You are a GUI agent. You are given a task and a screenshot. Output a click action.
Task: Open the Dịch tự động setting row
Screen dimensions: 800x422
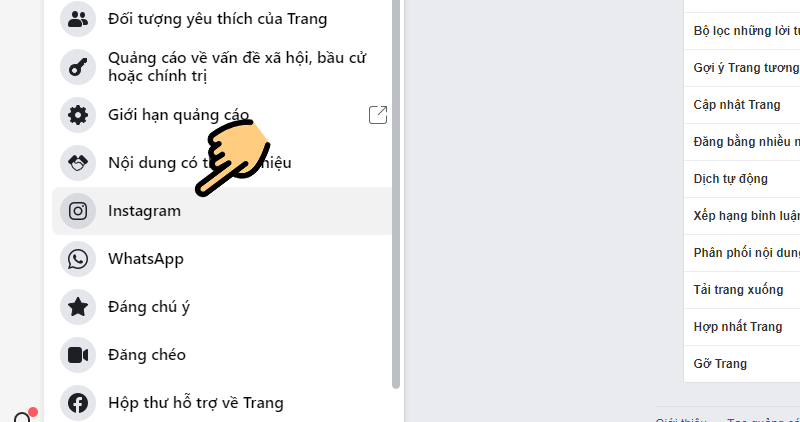click(742, 179)
